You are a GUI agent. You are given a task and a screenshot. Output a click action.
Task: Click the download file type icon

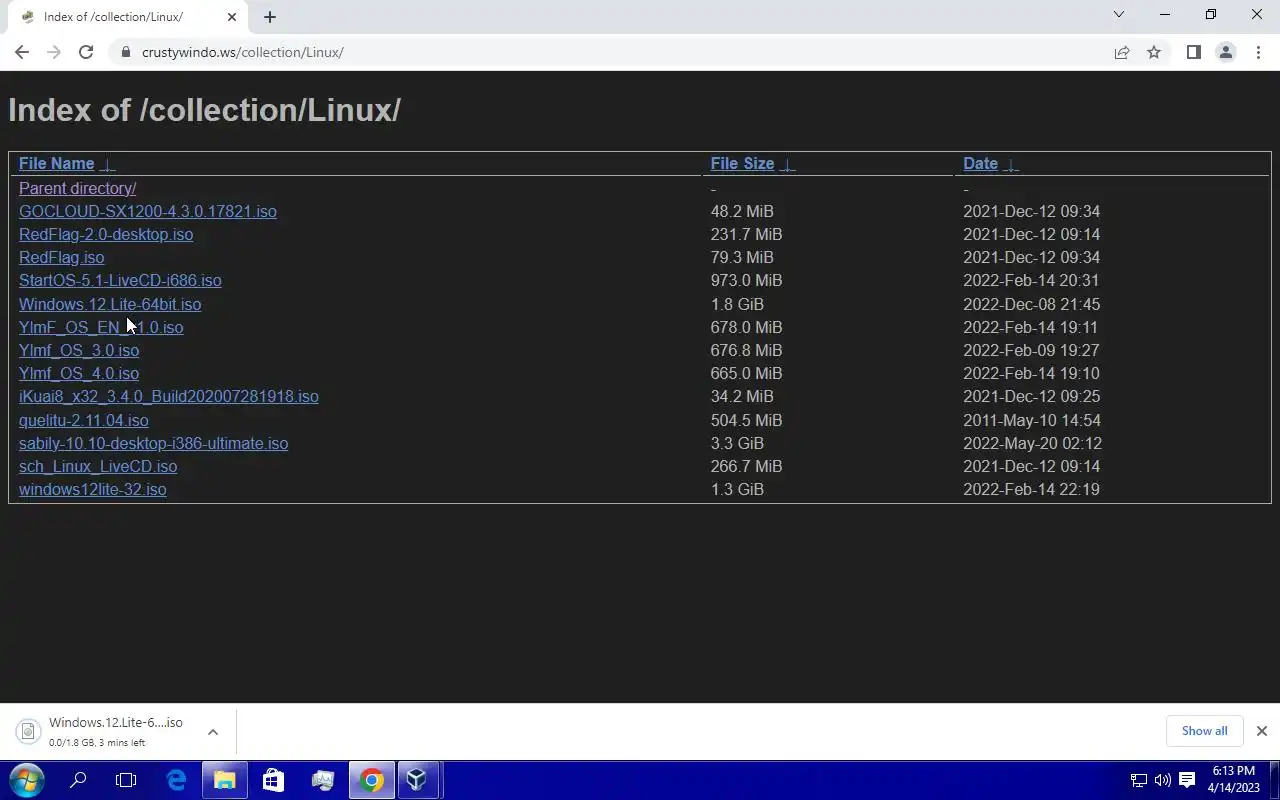pos(28,732)
